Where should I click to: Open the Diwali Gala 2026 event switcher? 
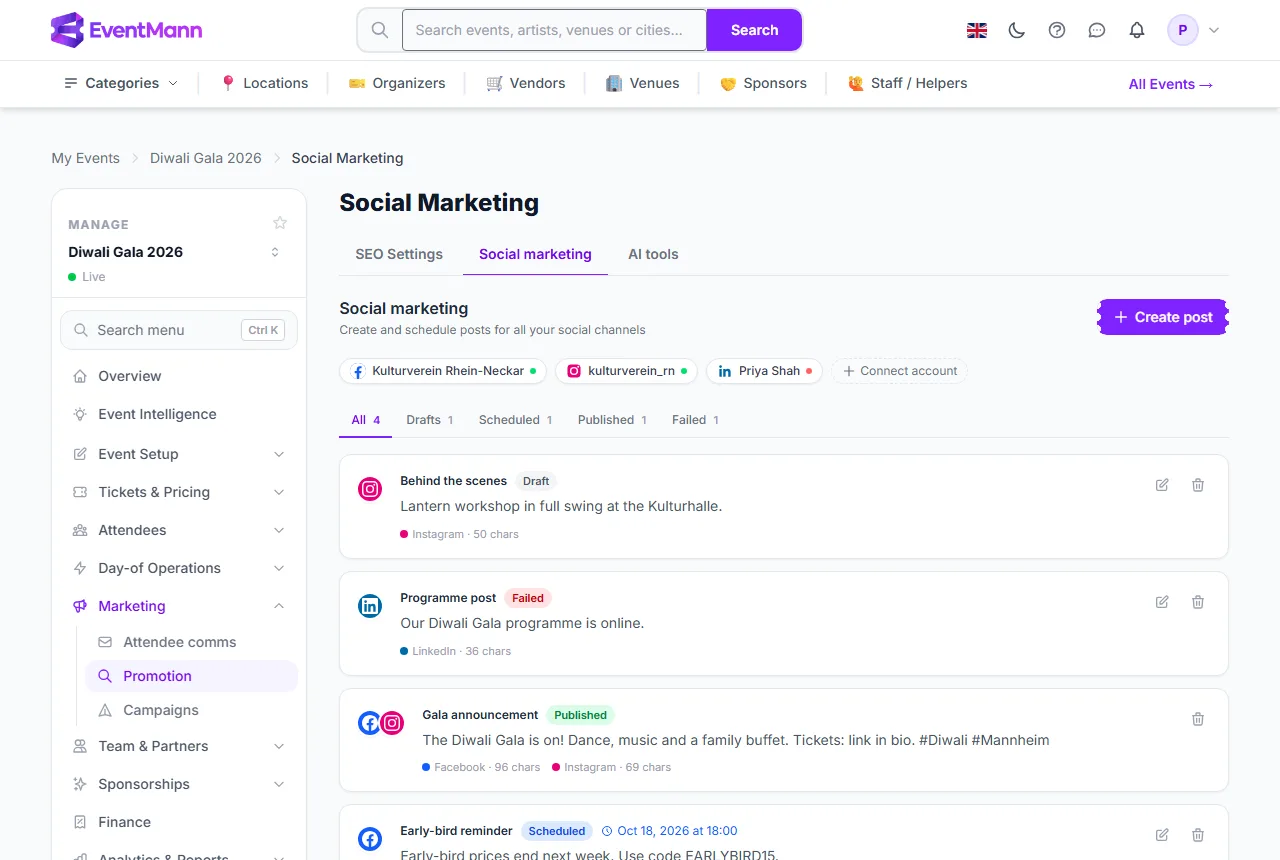point(275,252)
